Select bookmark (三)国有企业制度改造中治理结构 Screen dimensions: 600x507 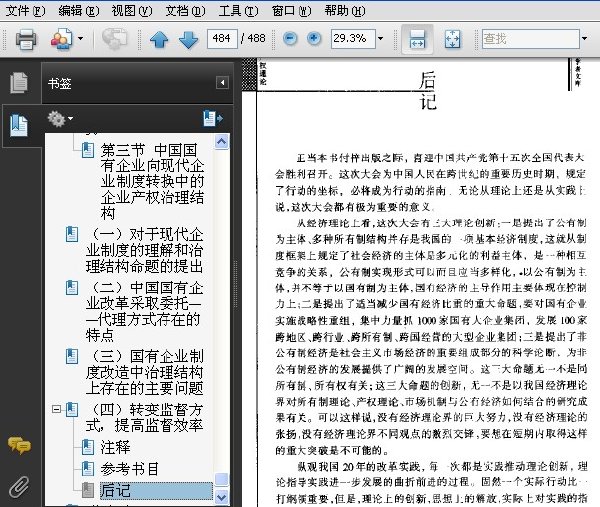click(x=145, y=372)
